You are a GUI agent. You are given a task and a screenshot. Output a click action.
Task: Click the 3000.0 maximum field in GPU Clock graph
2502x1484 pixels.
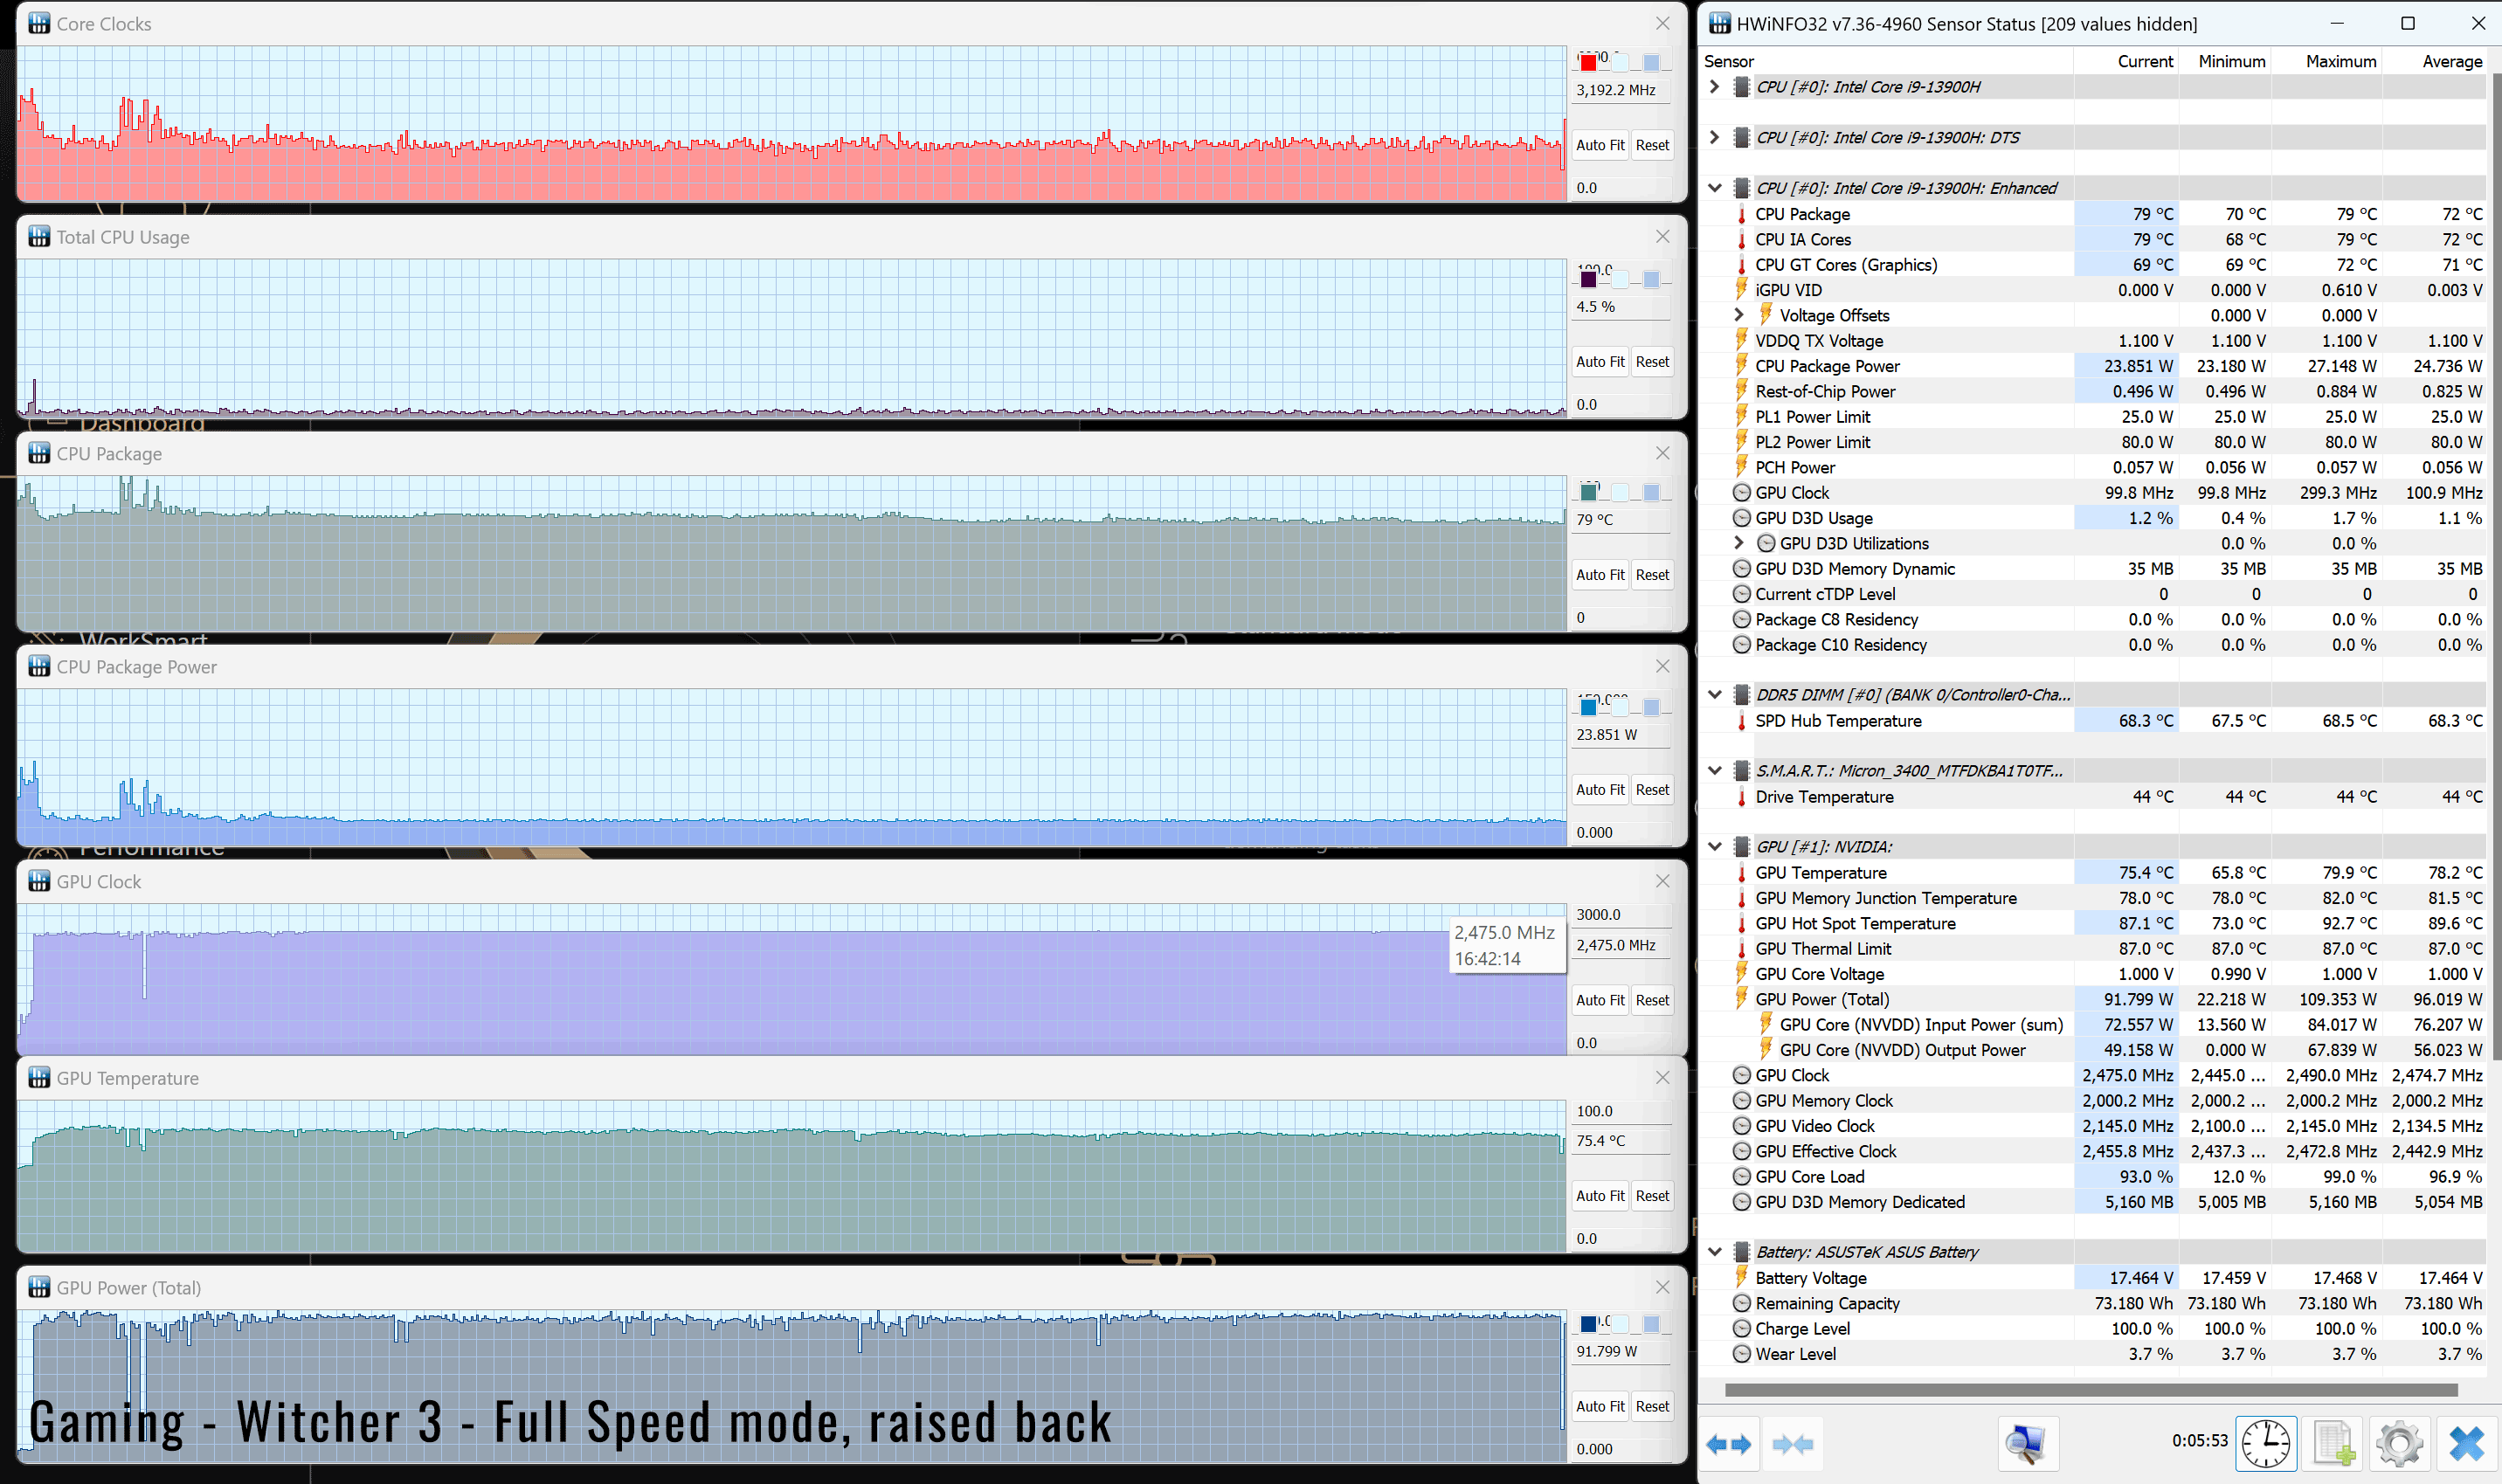click(x=1621, y=915)
